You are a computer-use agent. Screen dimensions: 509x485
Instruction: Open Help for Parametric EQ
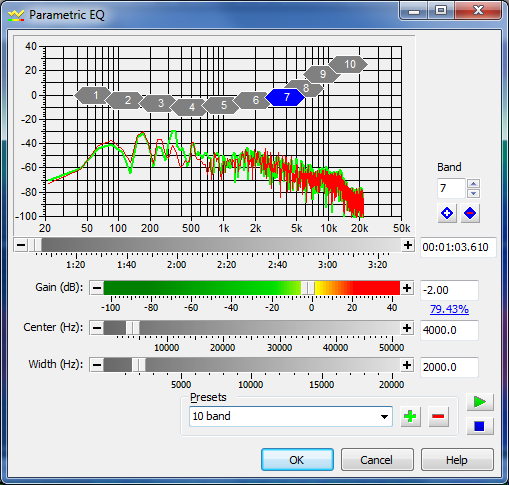(457, 460)
